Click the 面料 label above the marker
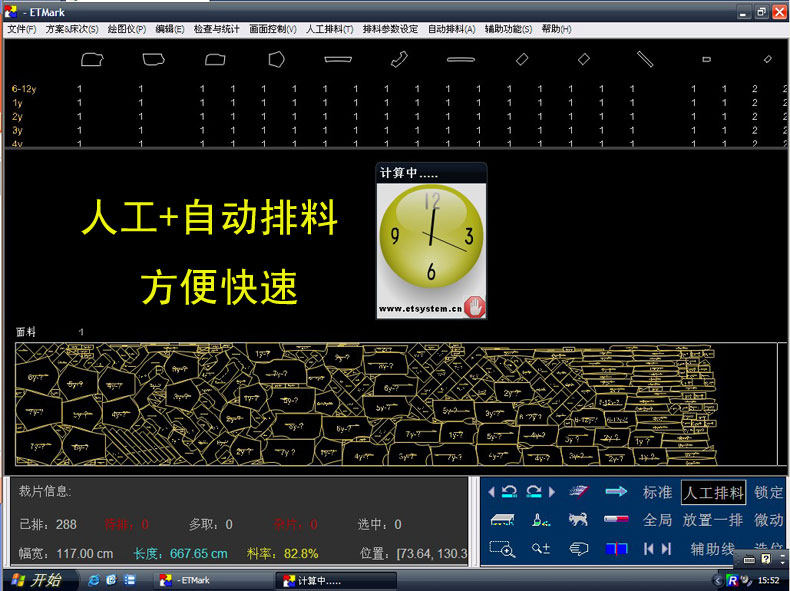Viewport: 790px width, 591px height. click(x=26, y=332)
